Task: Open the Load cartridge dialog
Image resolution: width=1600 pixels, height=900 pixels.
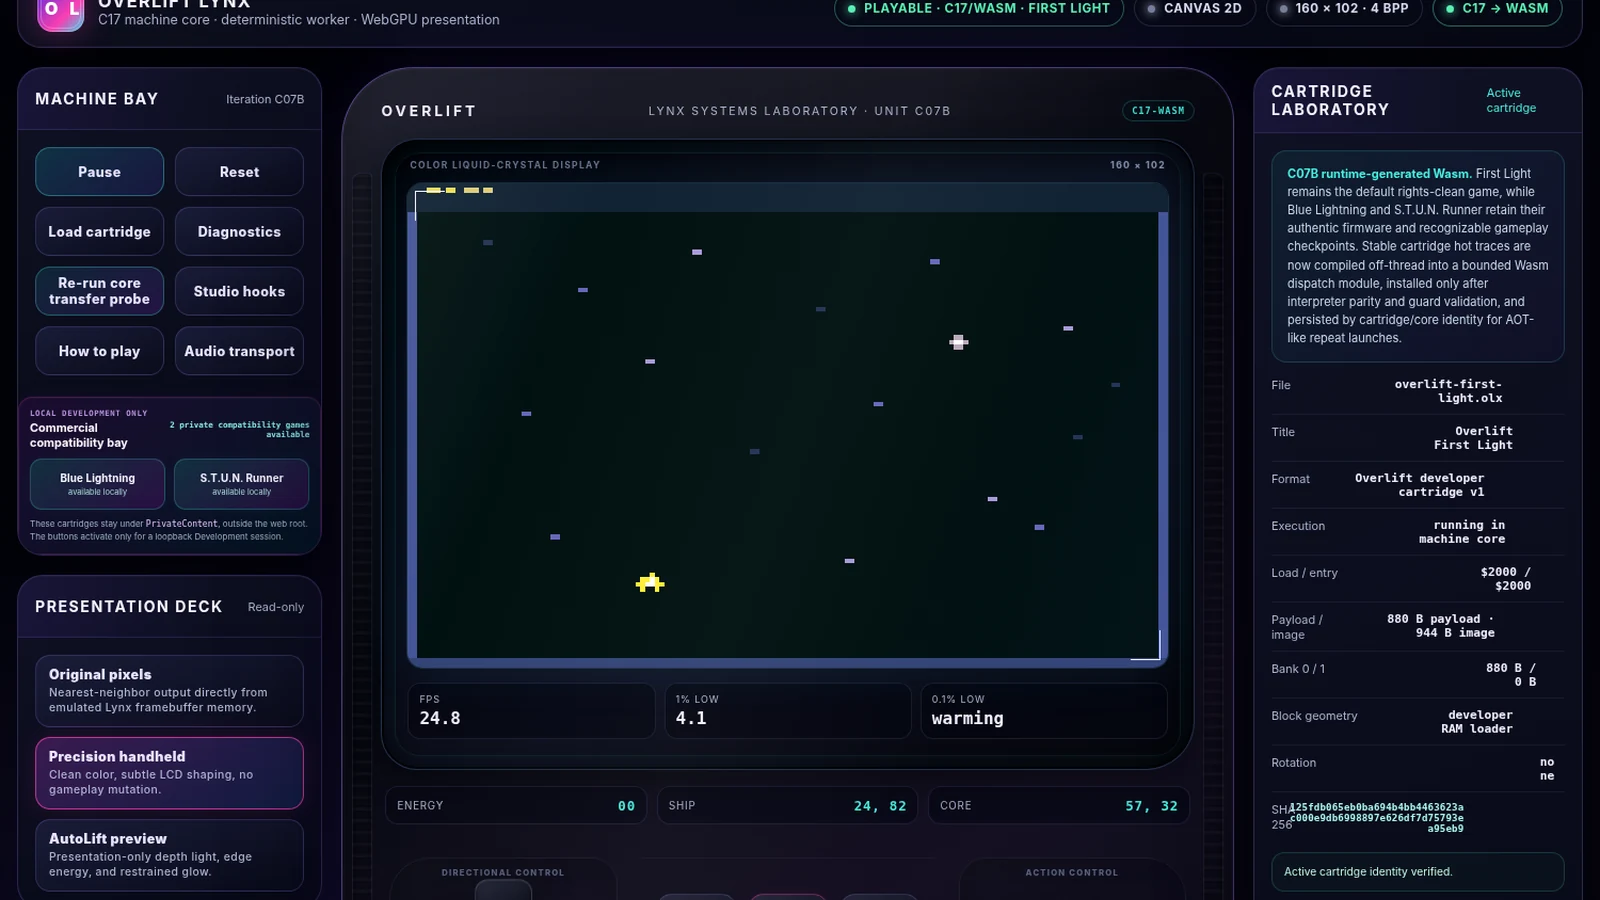Action: [x=99, y=232]
